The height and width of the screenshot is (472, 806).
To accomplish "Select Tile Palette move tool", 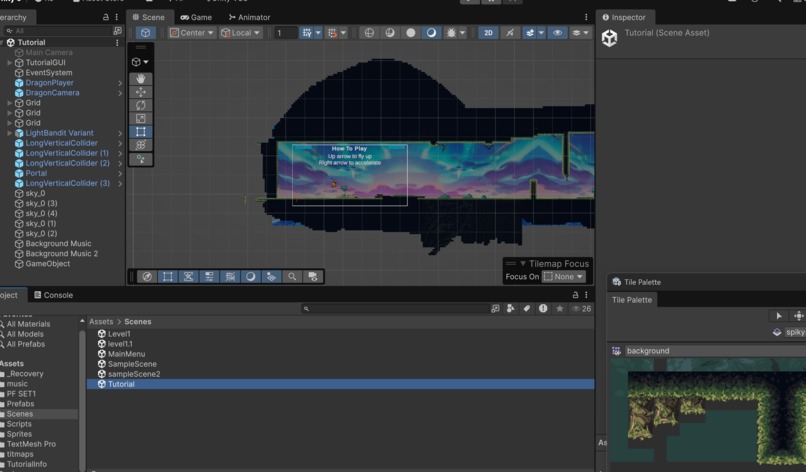I will (x=798, y=316).
